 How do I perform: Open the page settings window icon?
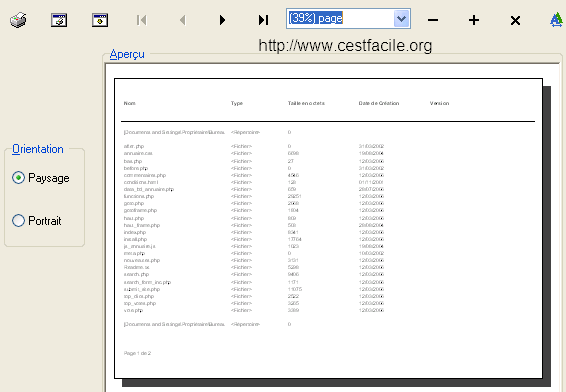pyautogui.click(x=100, y=20)
